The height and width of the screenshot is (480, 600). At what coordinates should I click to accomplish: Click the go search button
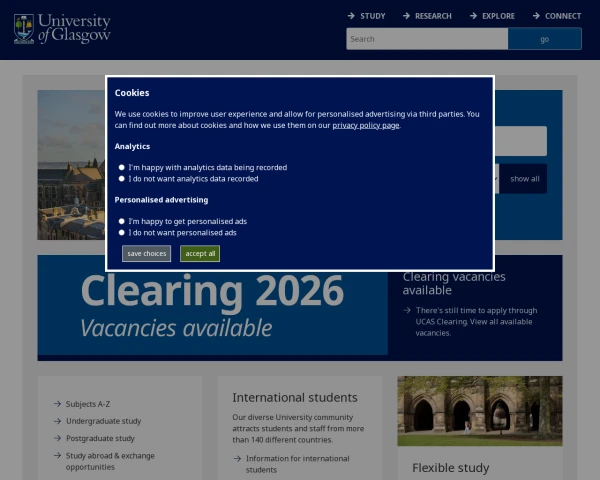[x=545, y=39]
